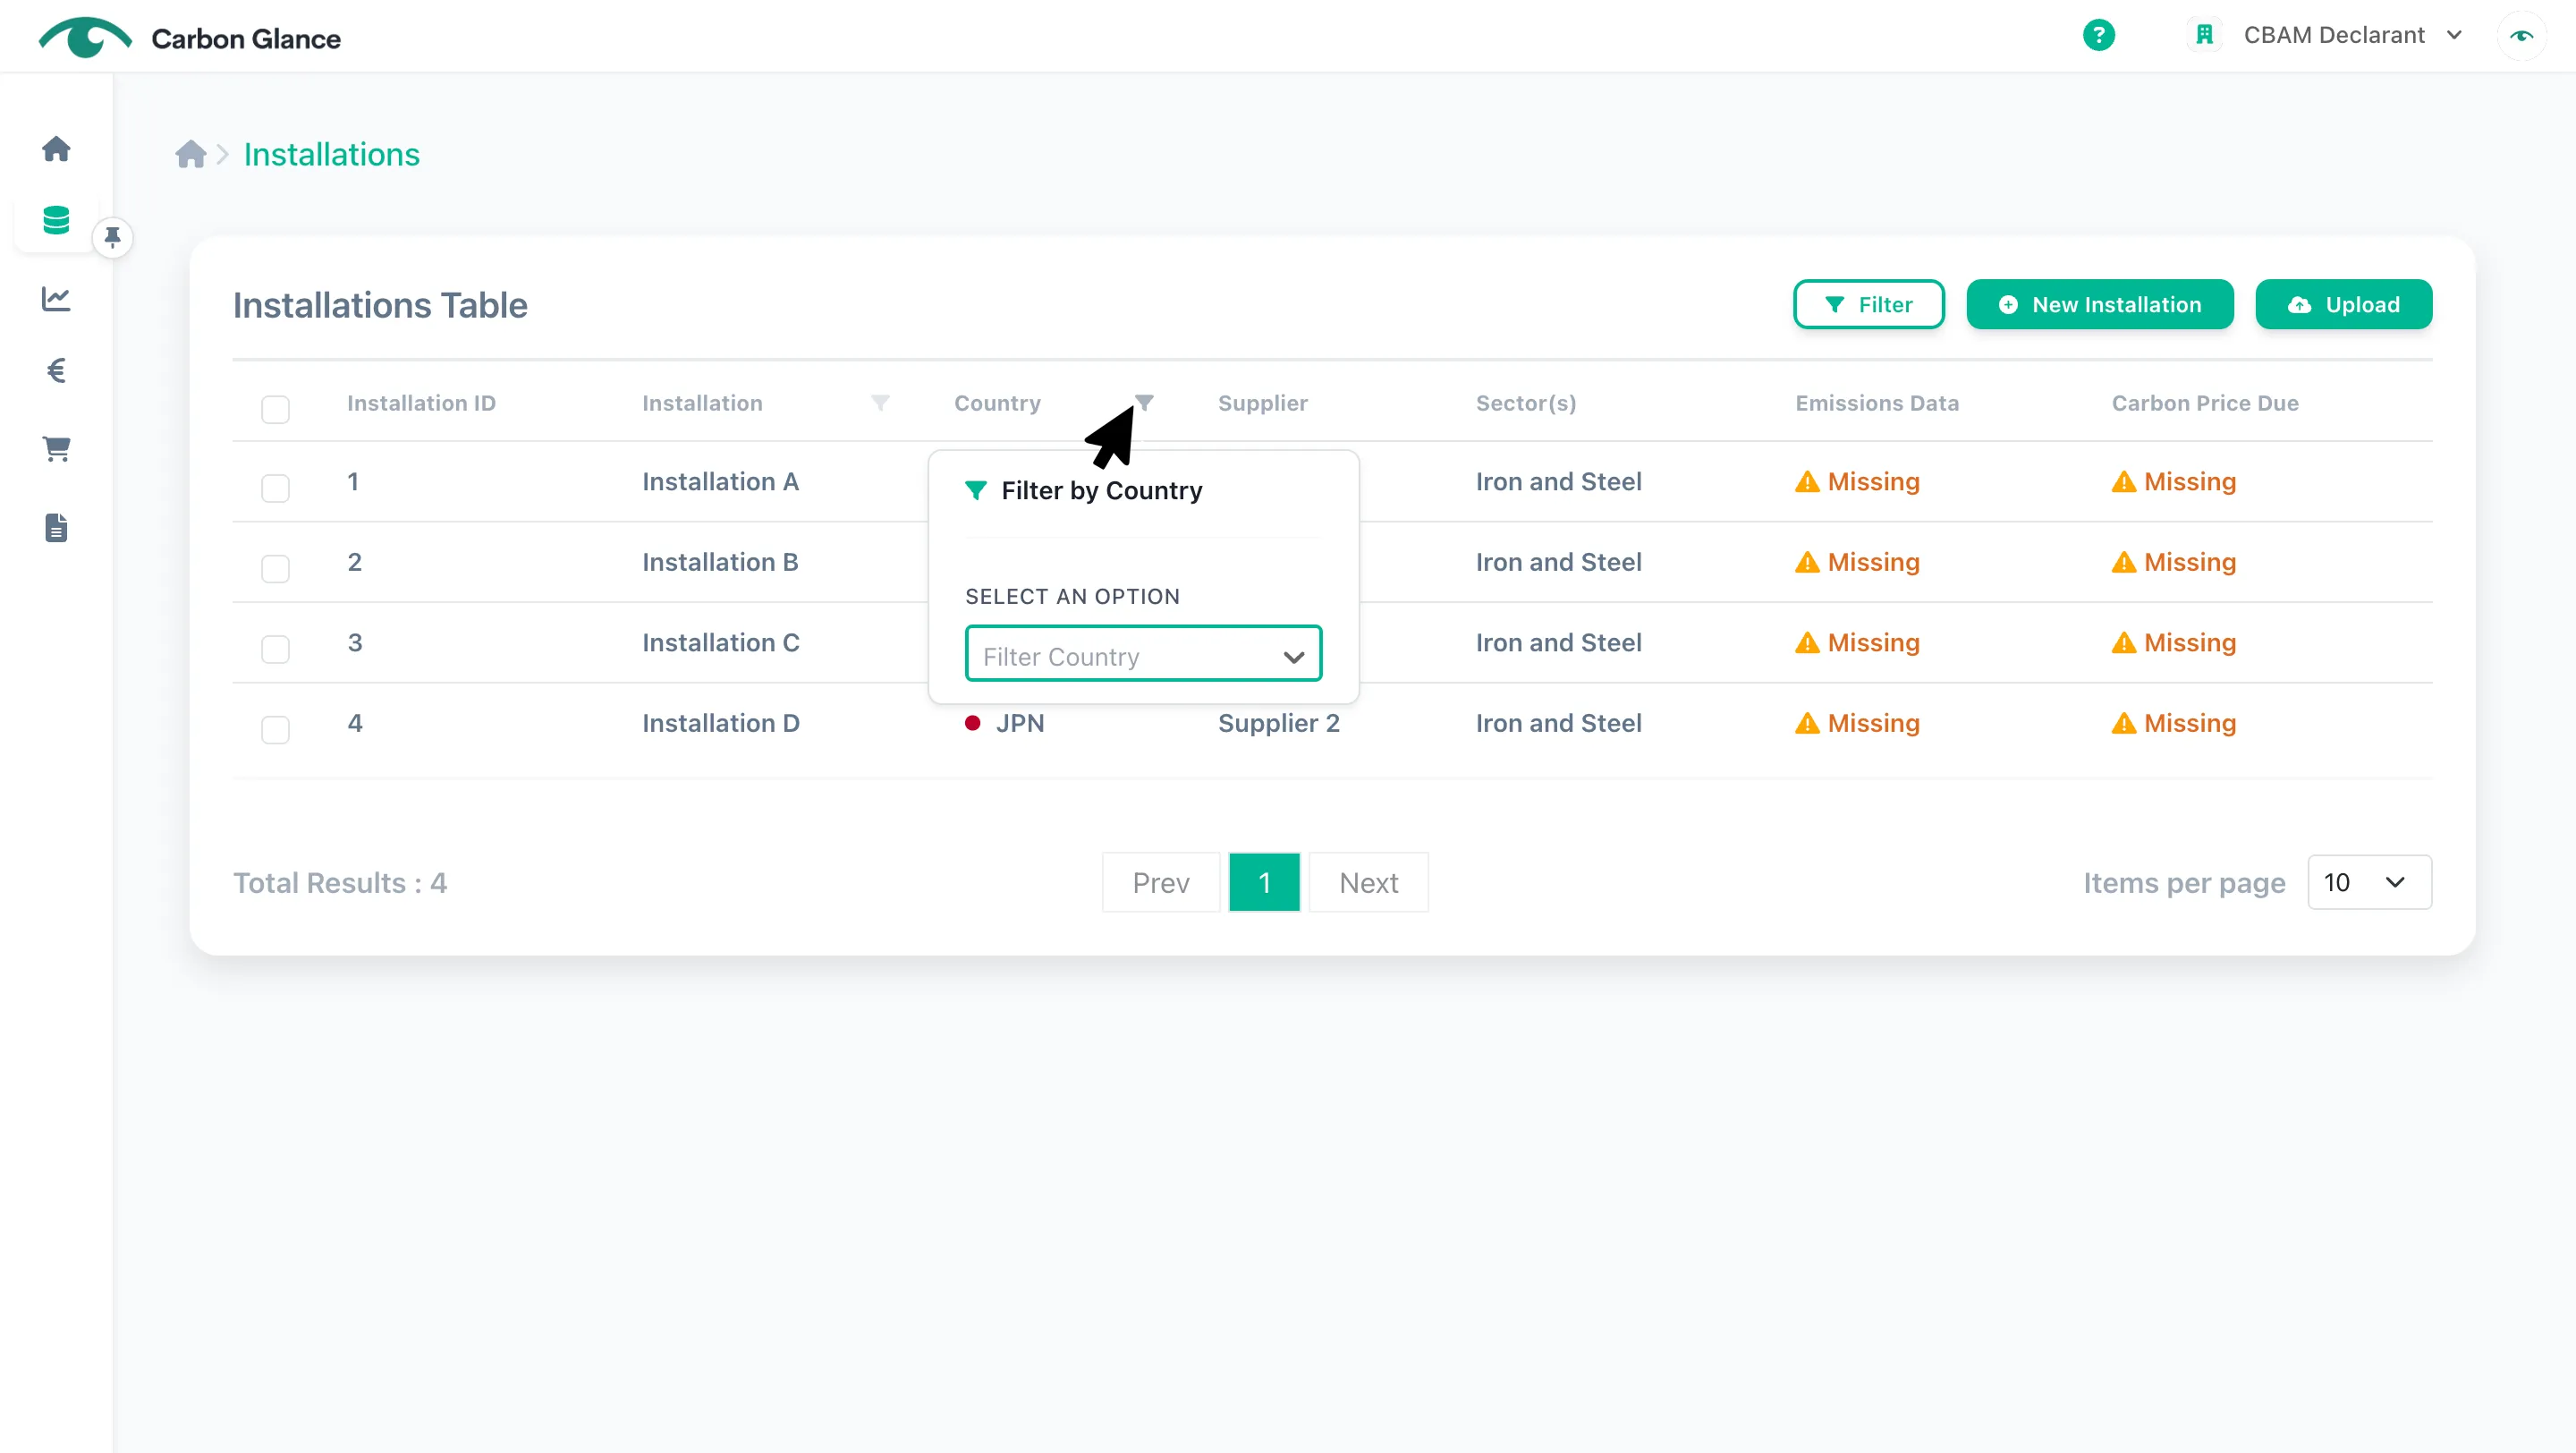Click Iron and Steel in Installation B row

click(x=1558, y=562)
